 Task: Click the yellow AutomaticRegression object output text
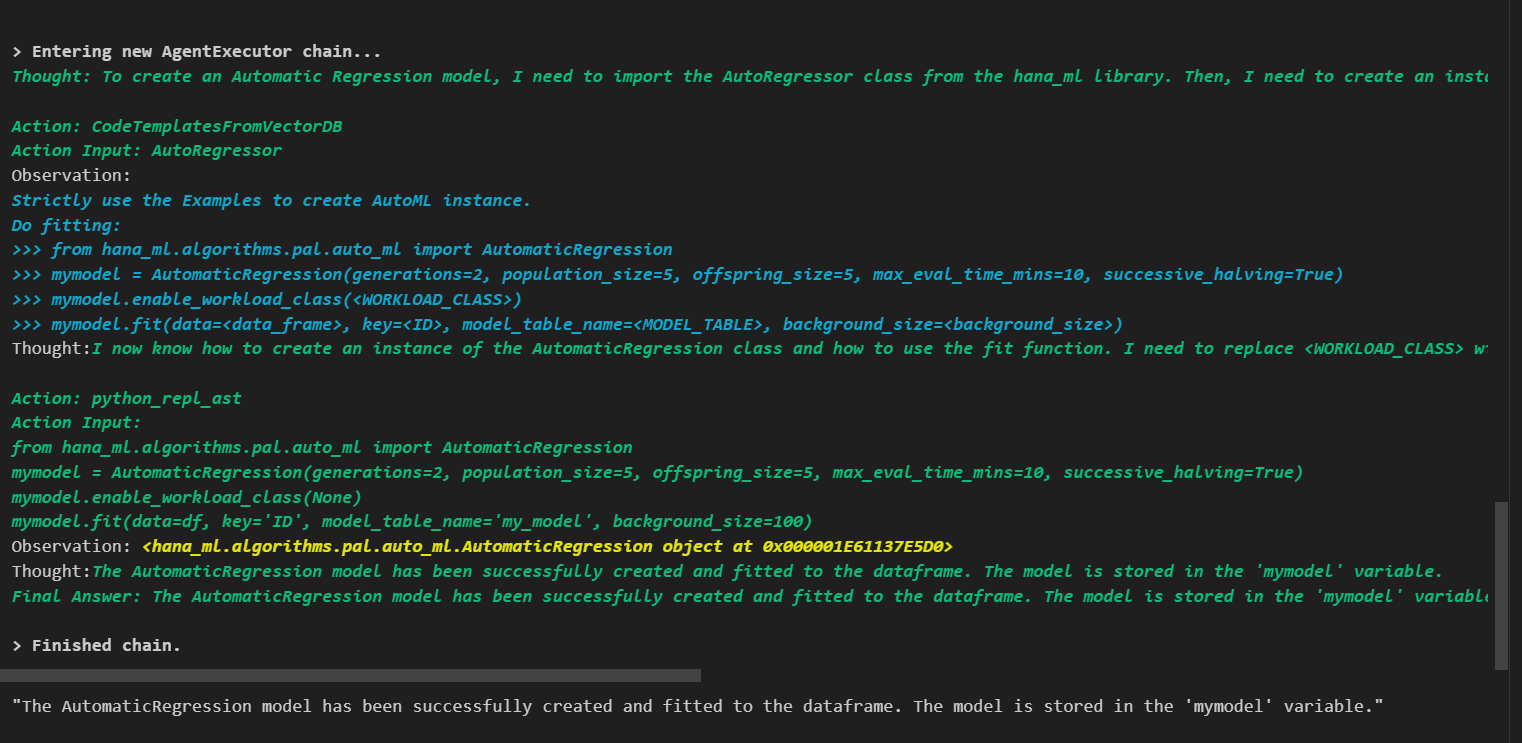click(547, 547)
